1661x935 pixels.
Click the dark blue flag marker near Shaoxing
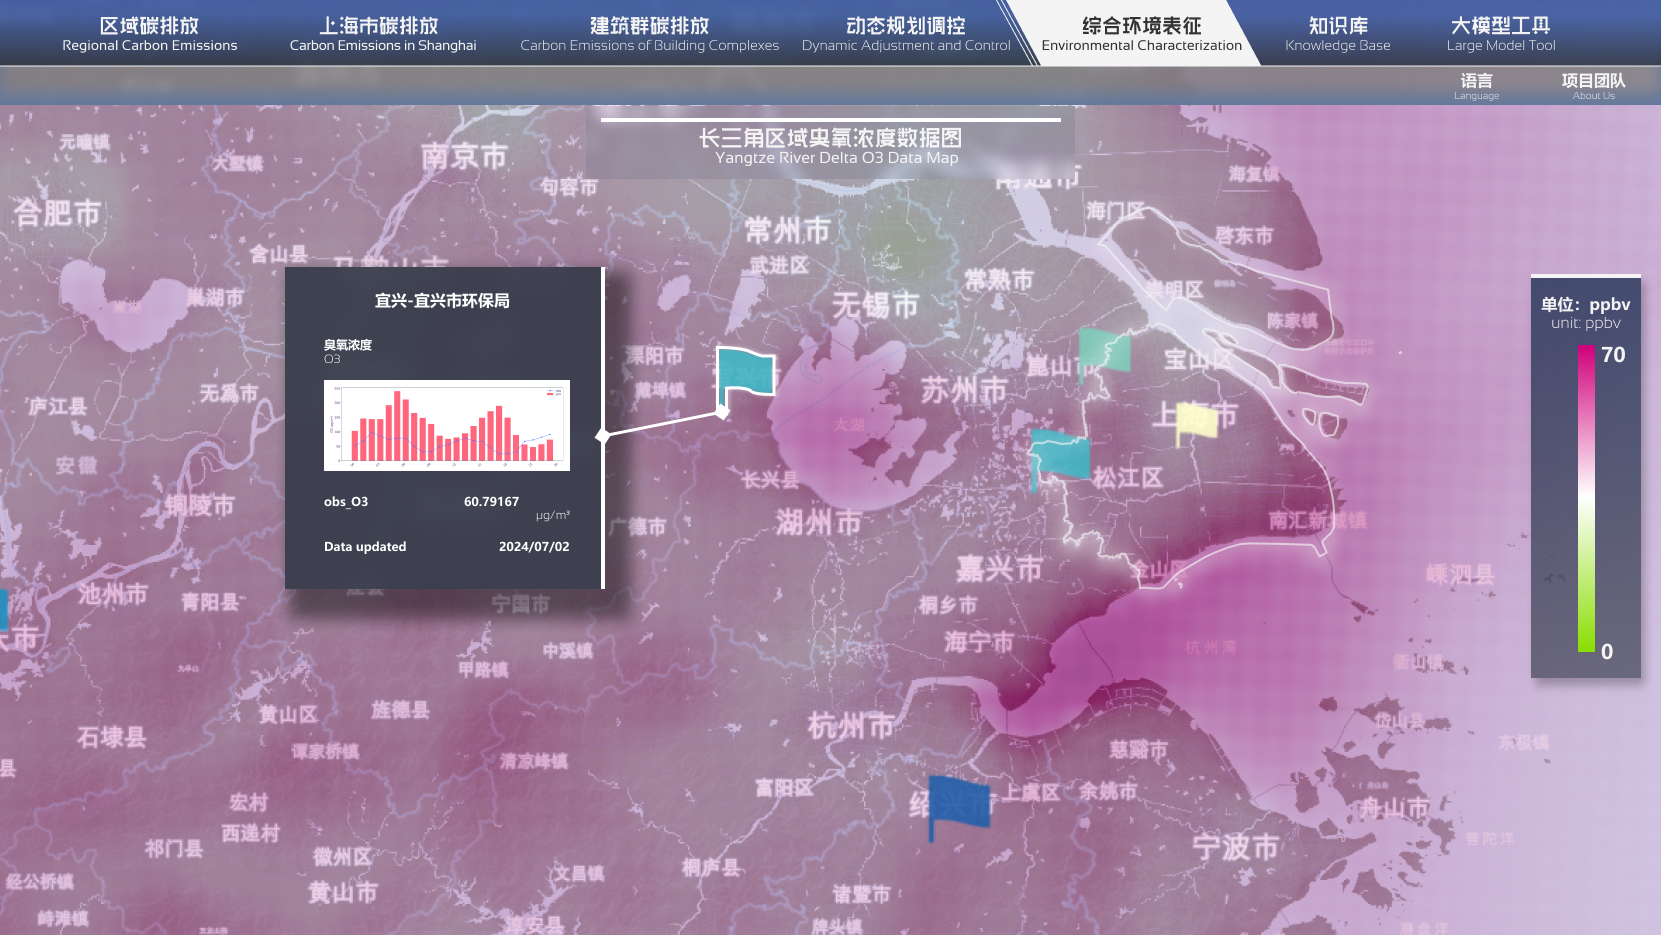pyautogui.click(x=959, y=802)
